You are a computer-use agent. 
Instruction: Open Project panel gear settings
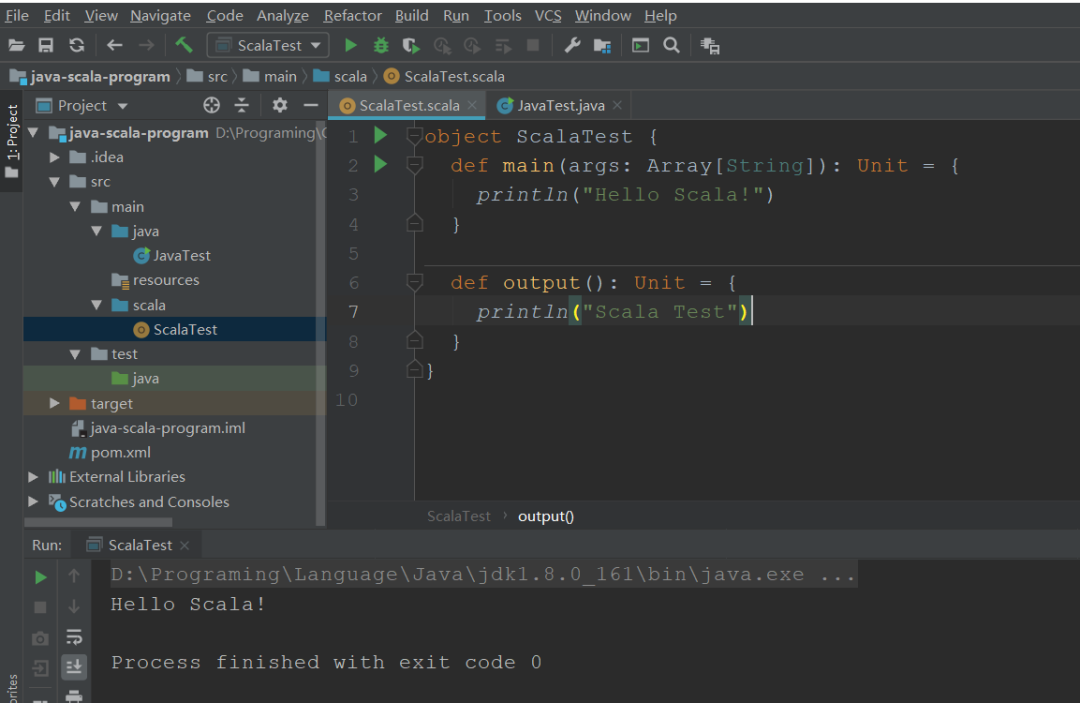[x=280, y=105]
